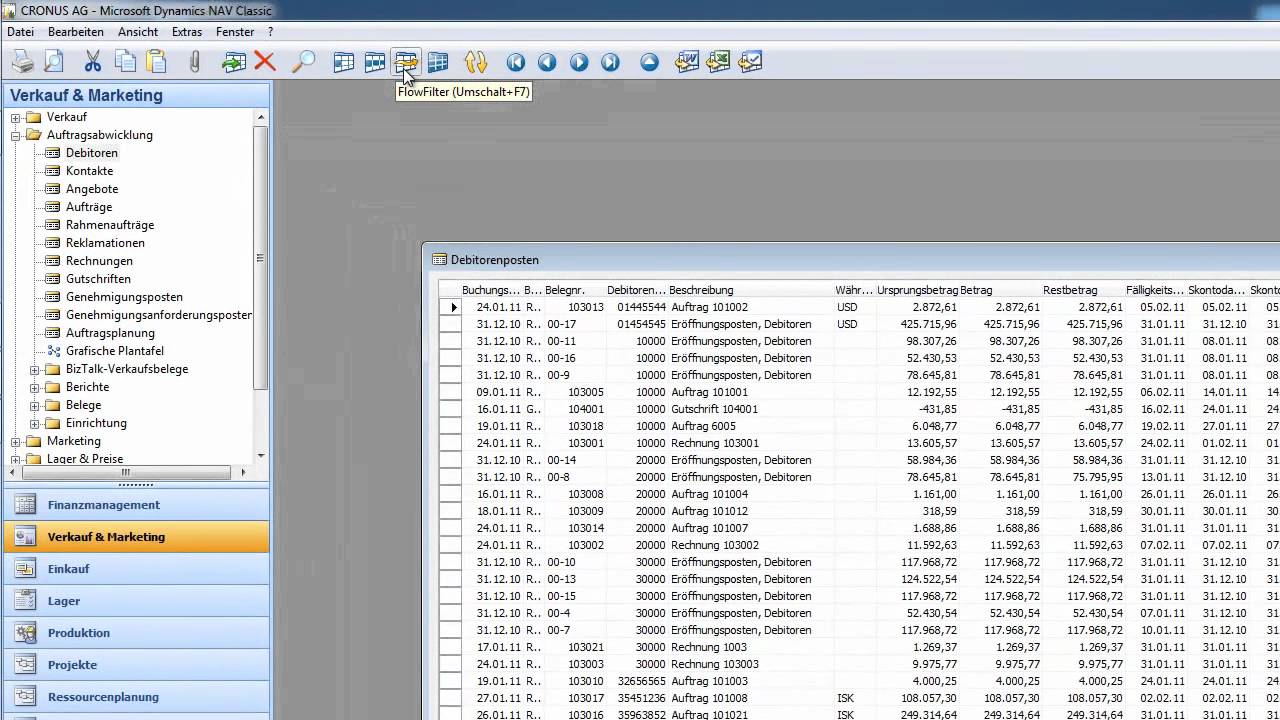Expand the Berichte folder
Screen dimensions: 1280x720
[35, 388]
